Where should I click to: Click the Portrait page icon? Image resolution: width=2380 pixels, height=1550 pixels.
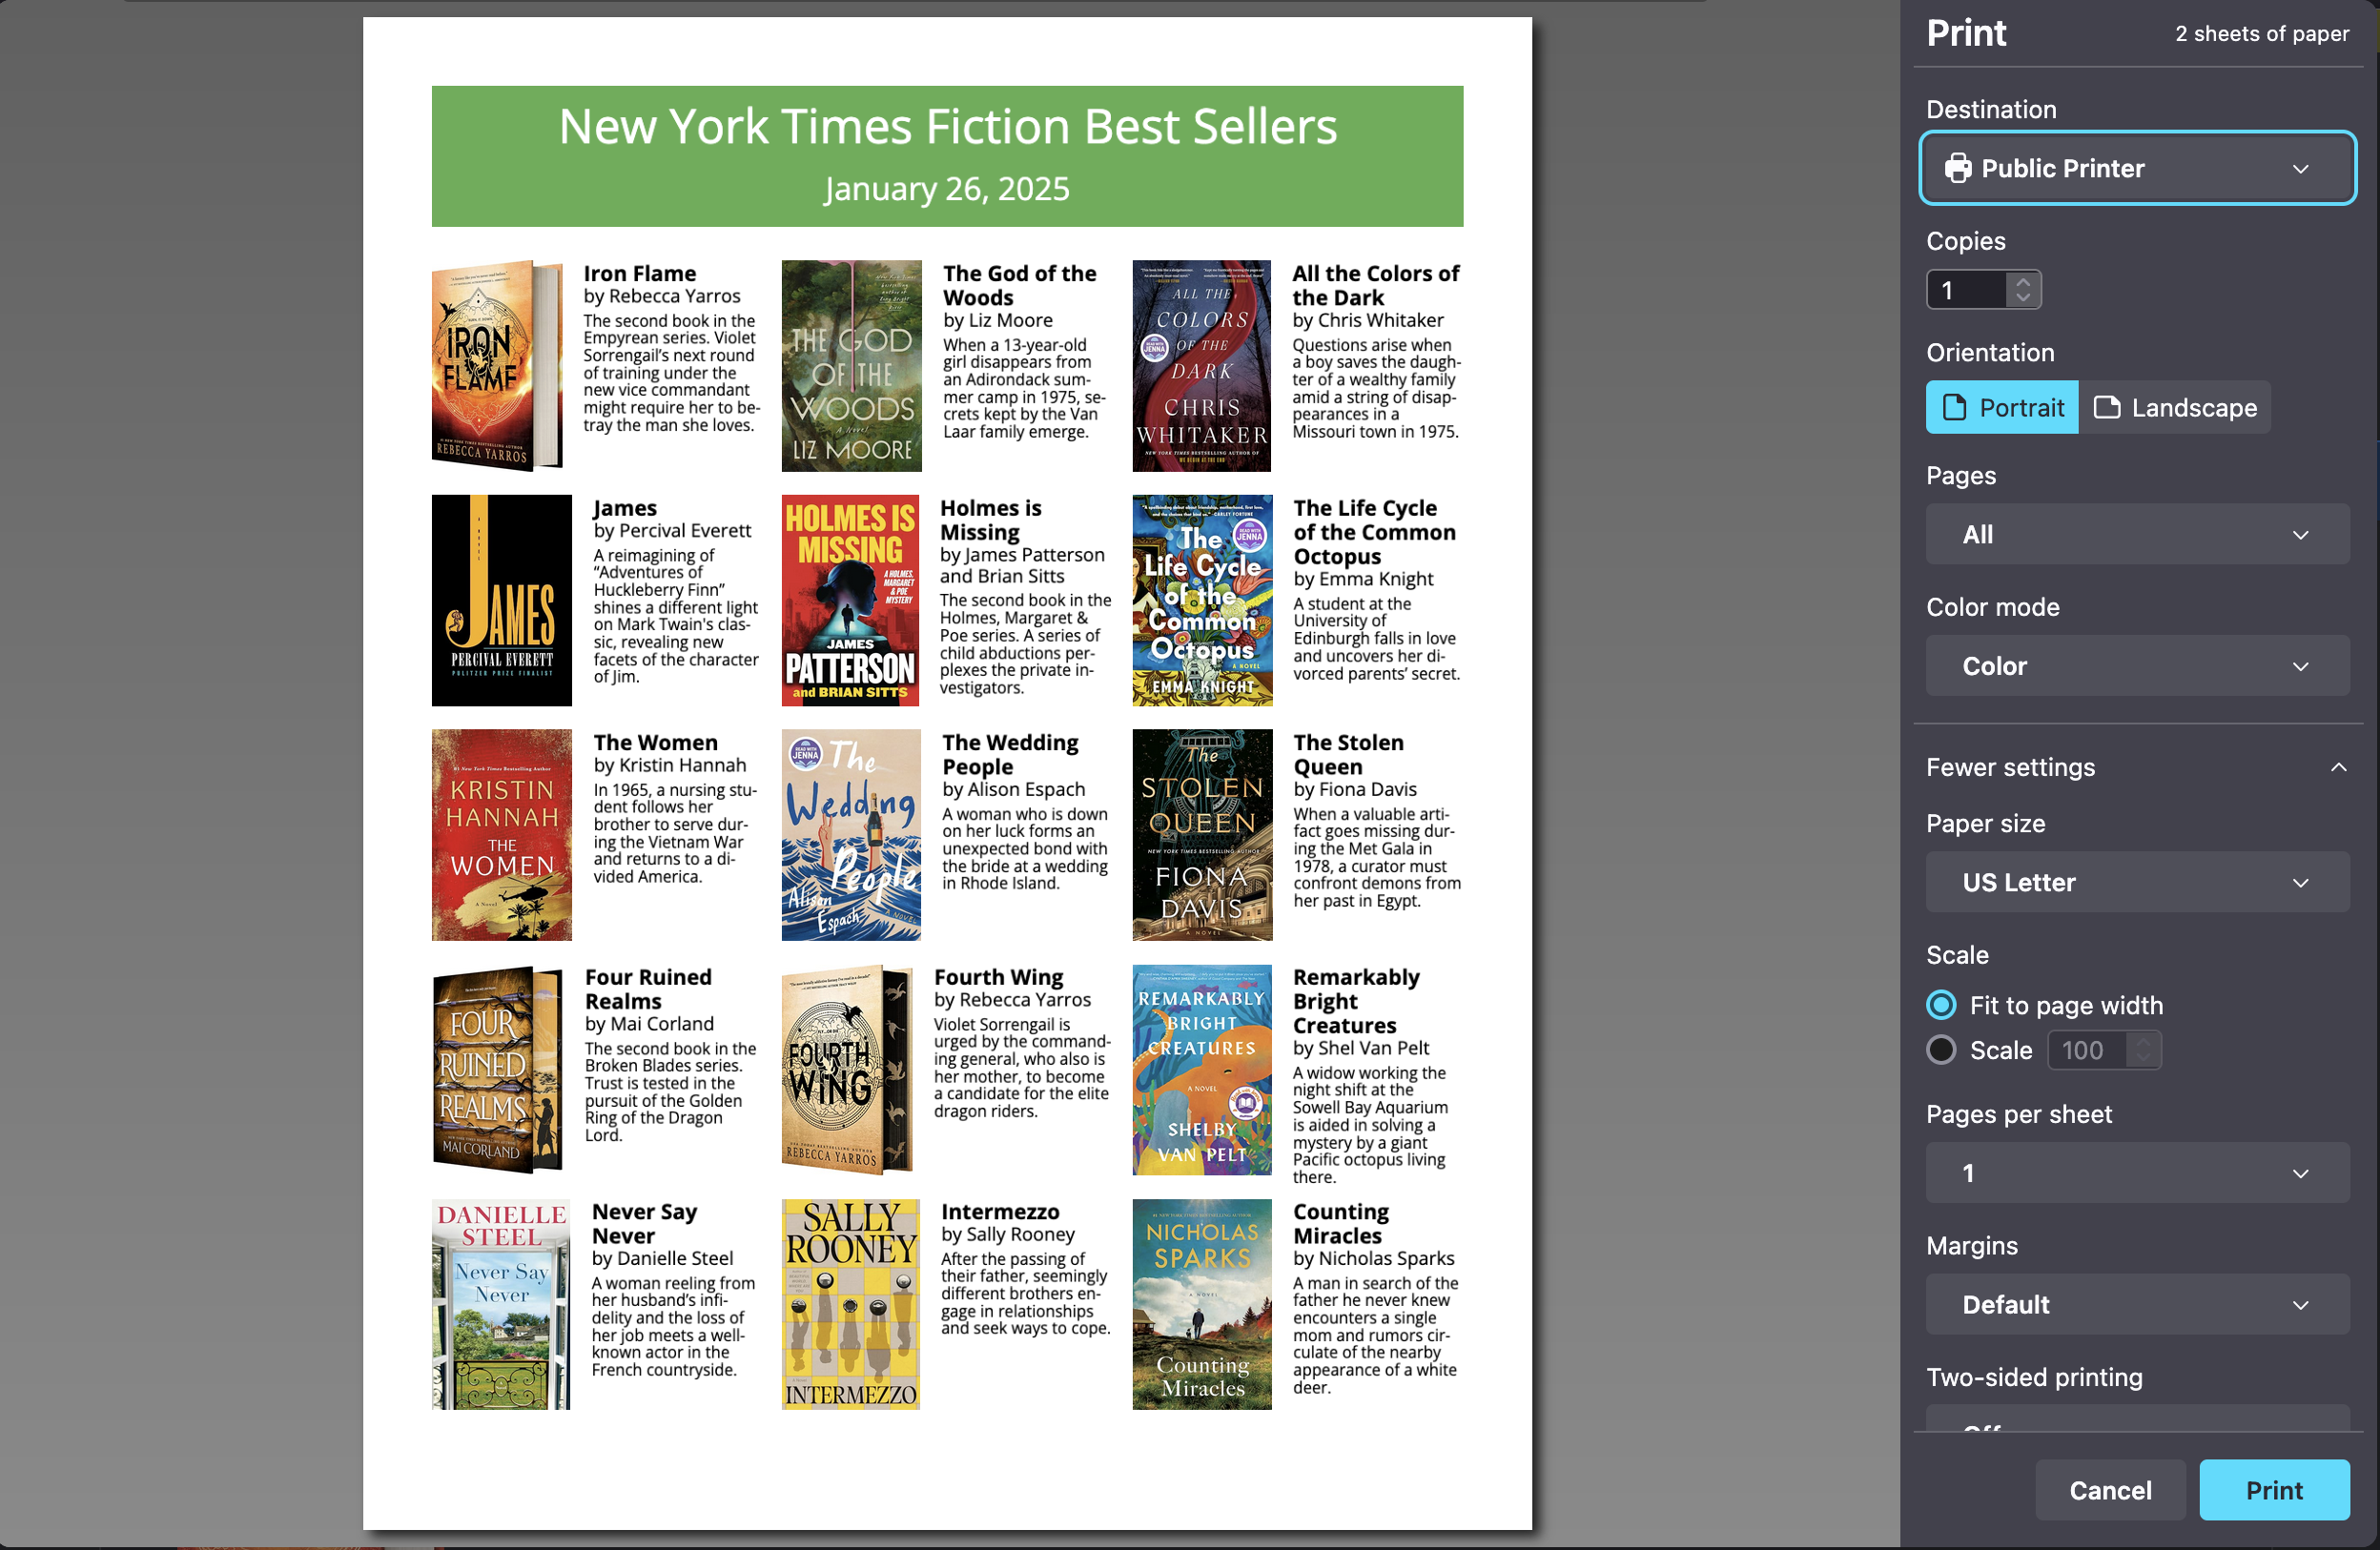[x=1953, y=407]
